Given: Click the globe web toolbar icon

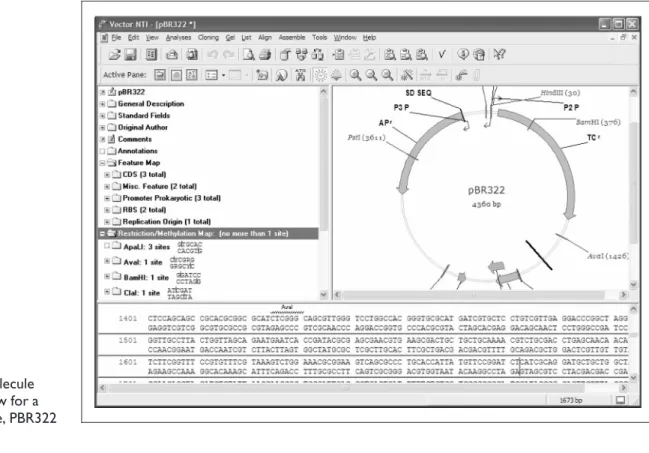Looking at the screenshot, I should tap(479, 55).
